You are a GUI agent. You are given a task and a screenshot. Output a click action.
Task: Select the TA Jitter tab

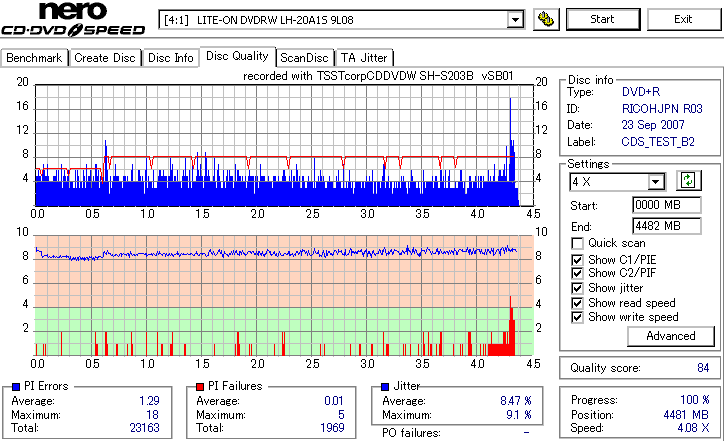click(x=364, y=58)
